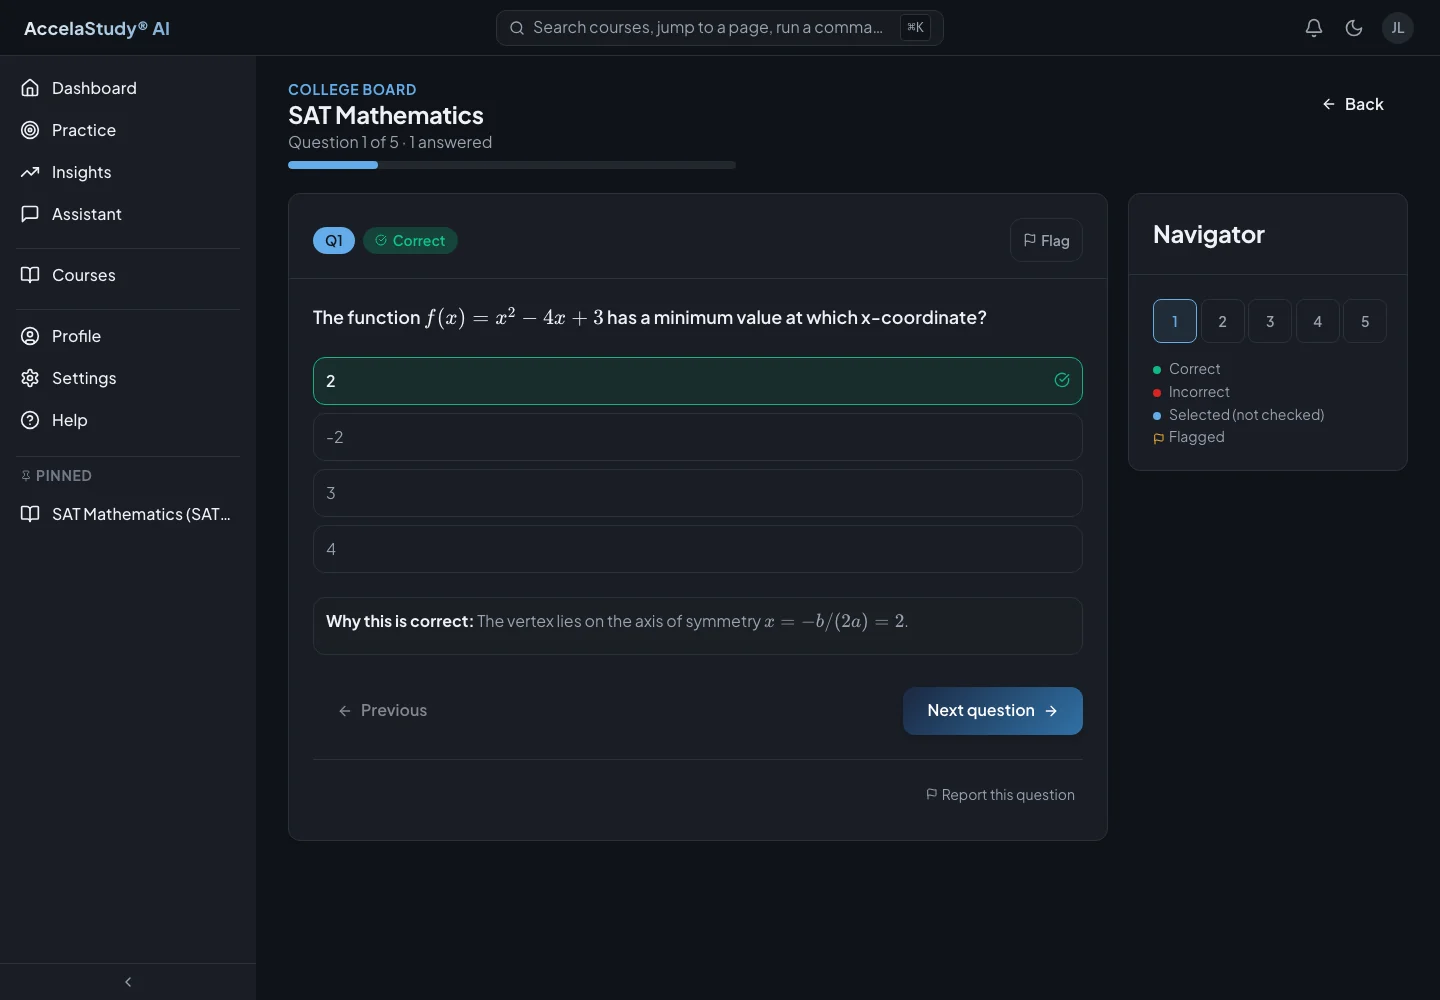Click the search magnifier icon
Screen dimensions: 1440x1000
coord(517,28)
